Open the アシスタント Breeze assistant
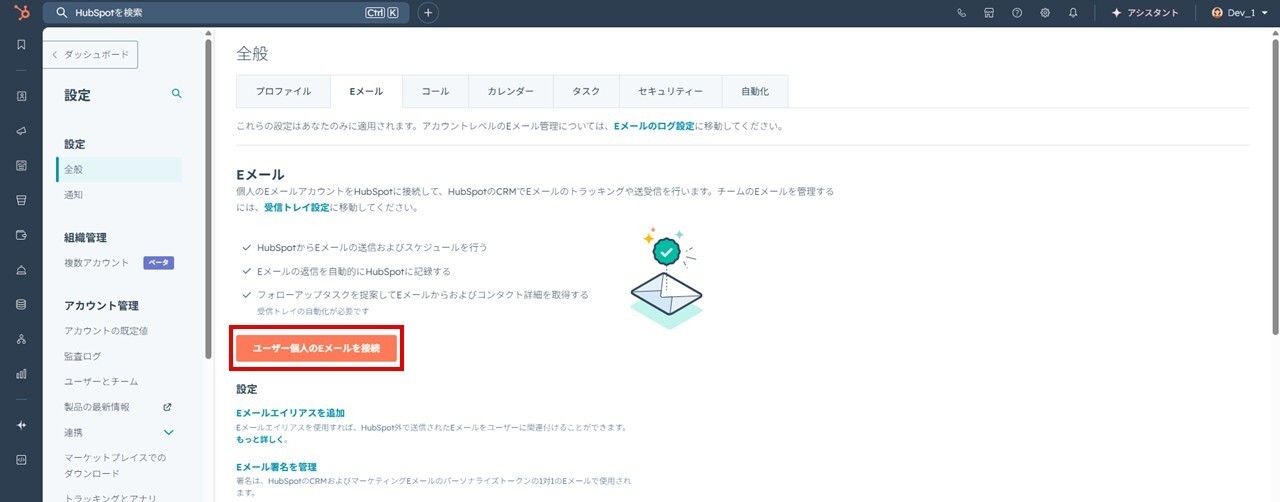 [x=1145, y=13]
